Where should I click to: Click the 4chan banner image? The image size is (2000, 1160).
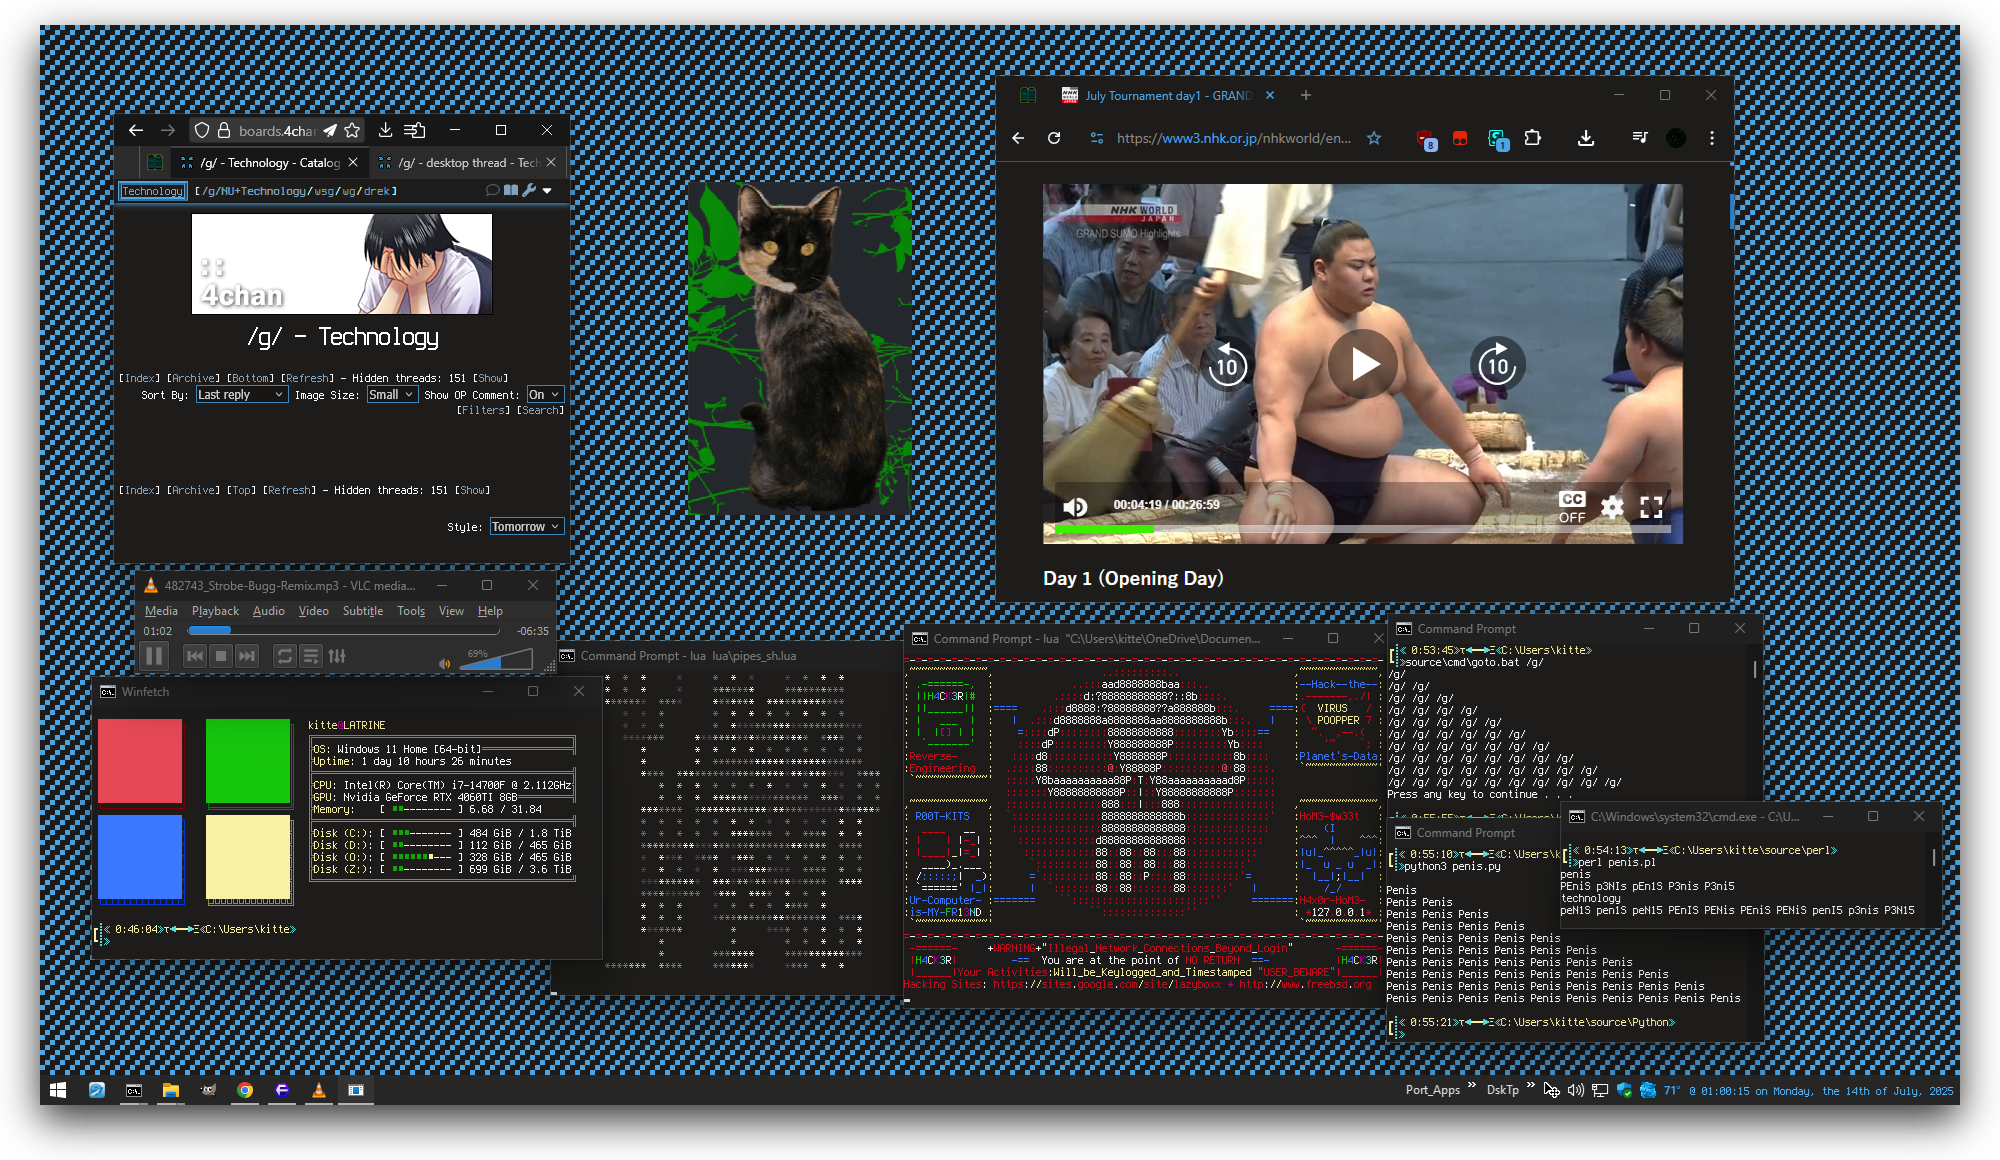(342, 264)
